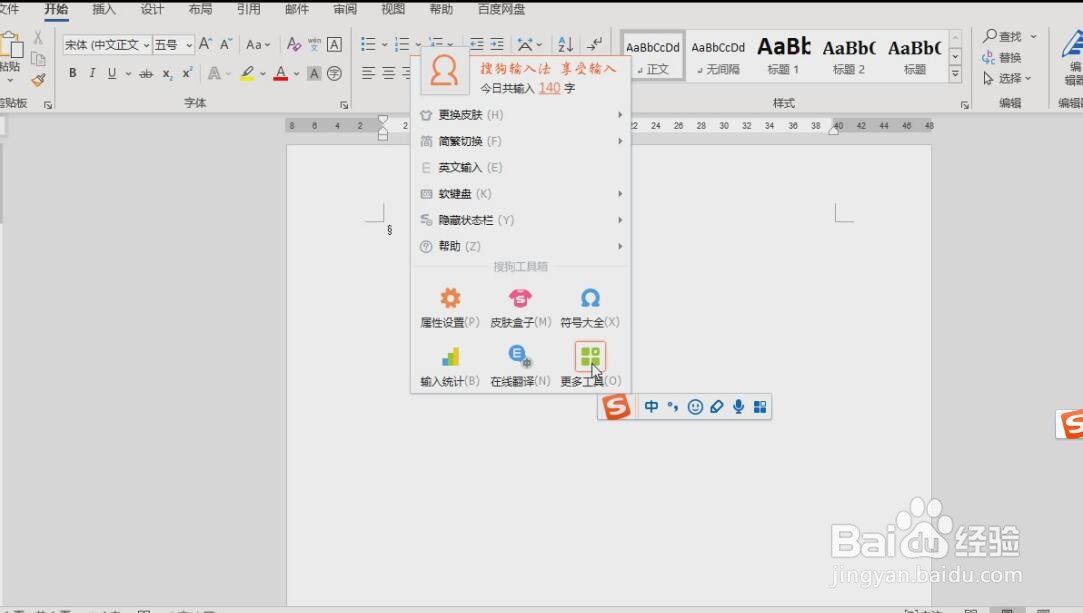Toggle subscript formatting
This screenshot has width=1083, height=613.
(167, 73)
